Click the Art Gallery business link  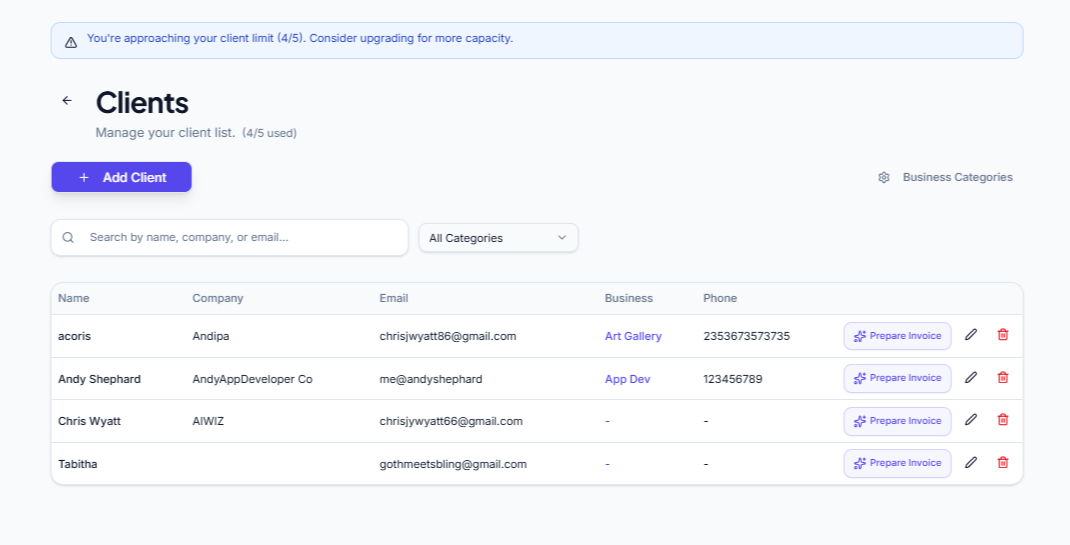(x=633, y=336)
